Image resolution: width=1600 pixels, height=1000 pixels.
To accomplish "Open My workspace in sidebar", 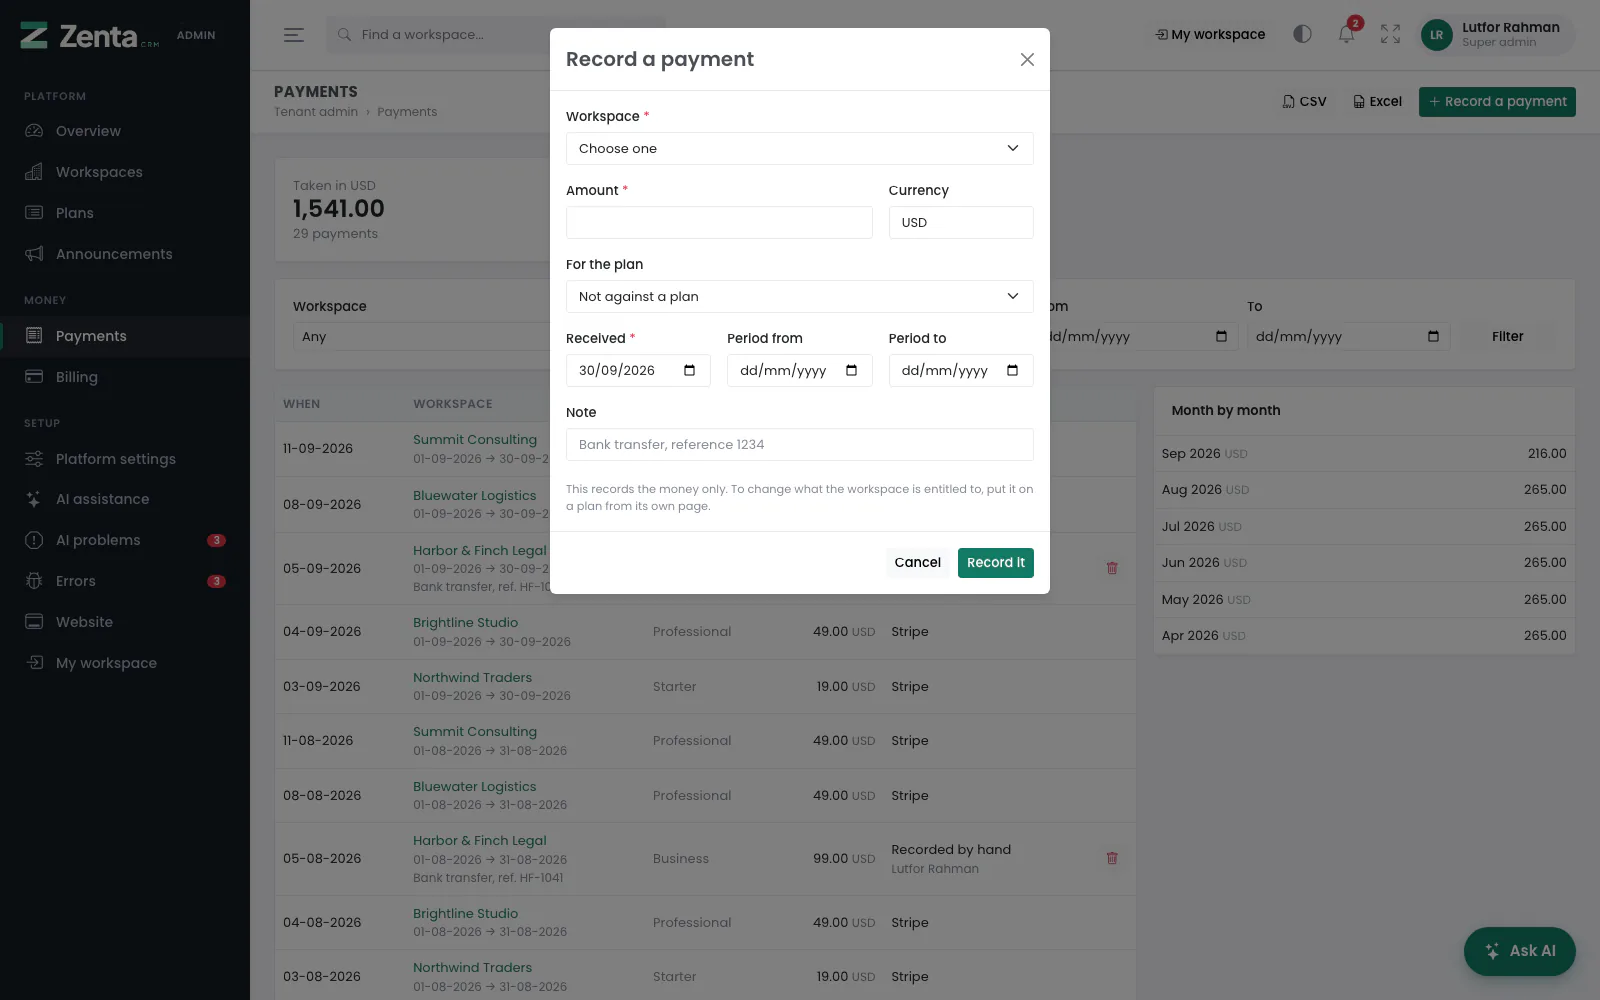I will pos(125,663).
